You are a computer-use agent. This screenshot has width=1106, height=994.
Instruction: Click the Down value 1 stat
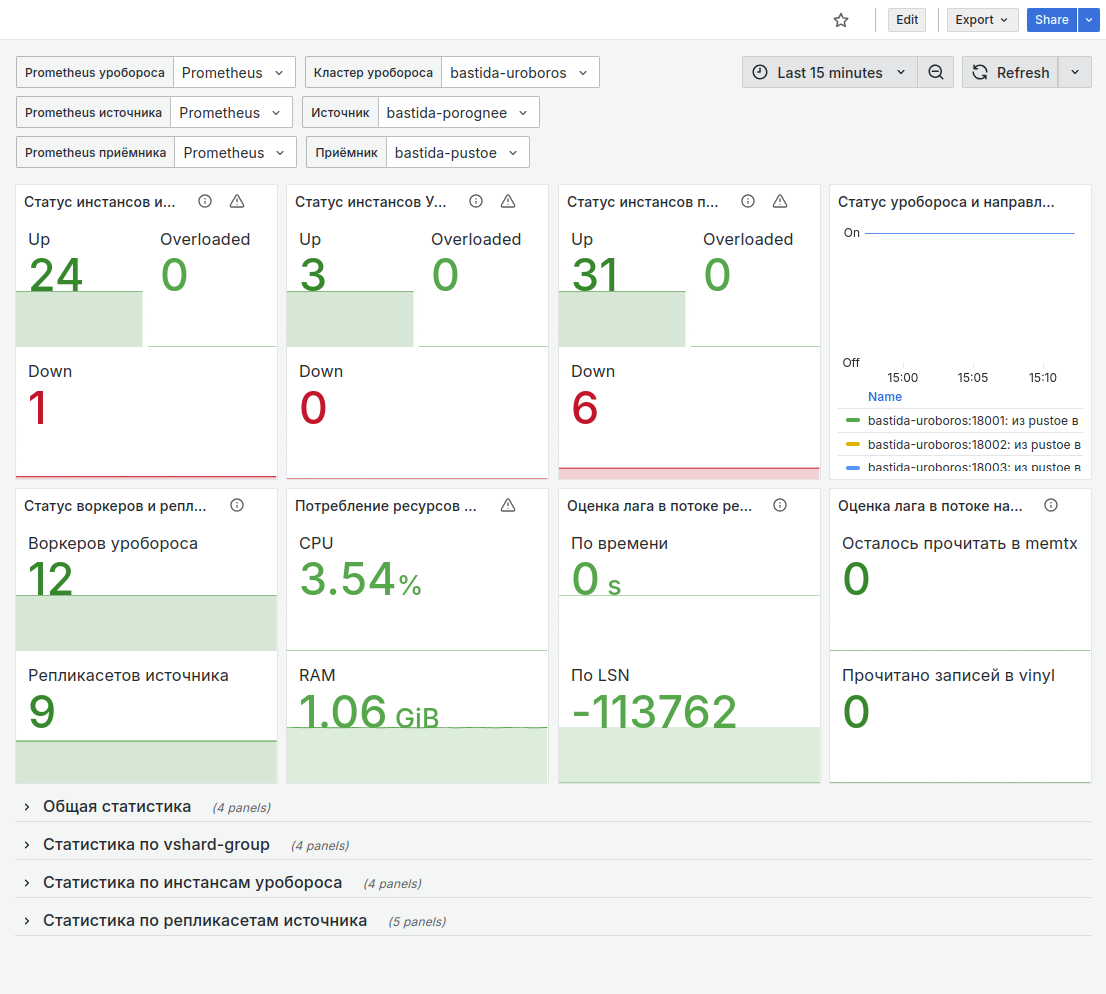click(37, 408)
